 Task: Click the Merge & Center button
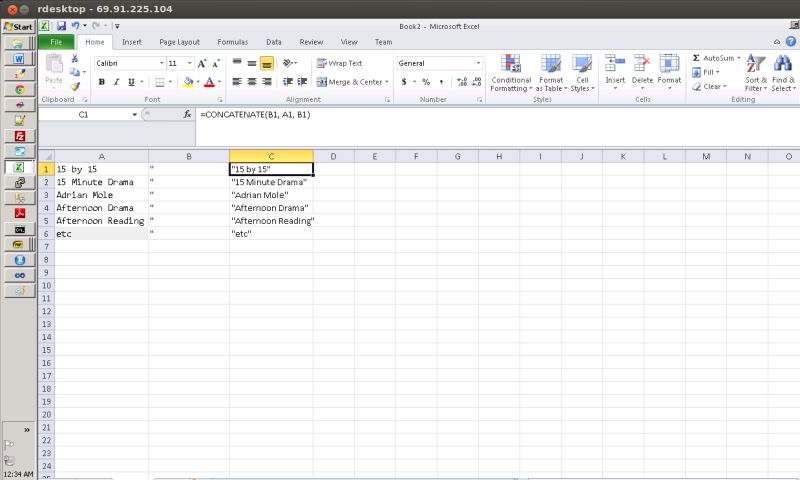coord(349,82)
